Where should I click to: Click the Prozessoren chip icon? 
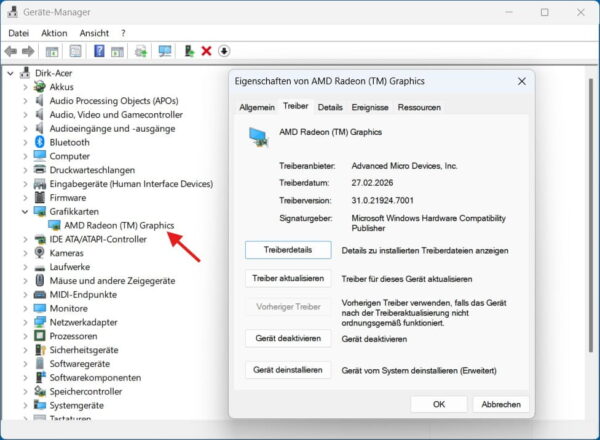[39, 336]
